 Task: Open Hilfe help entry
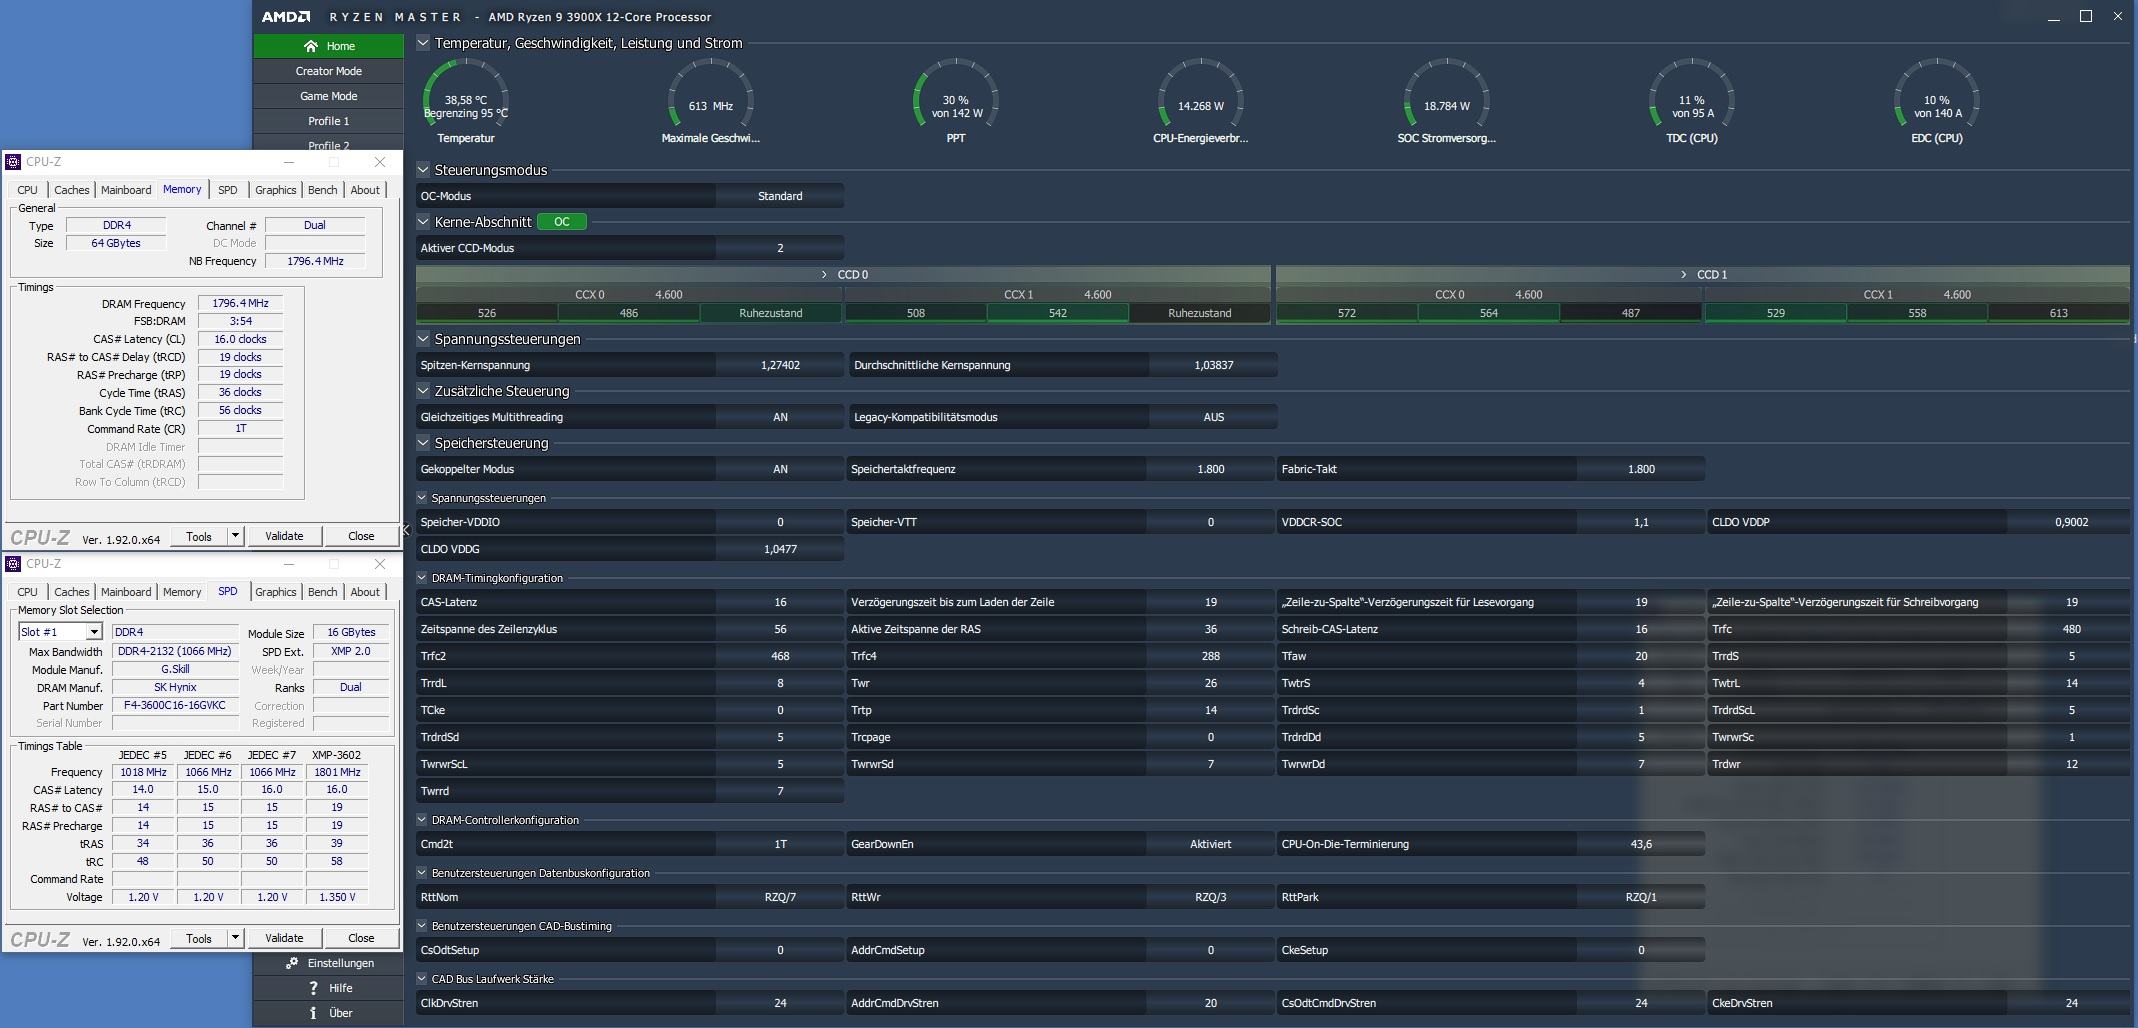(x=329, y=988)
